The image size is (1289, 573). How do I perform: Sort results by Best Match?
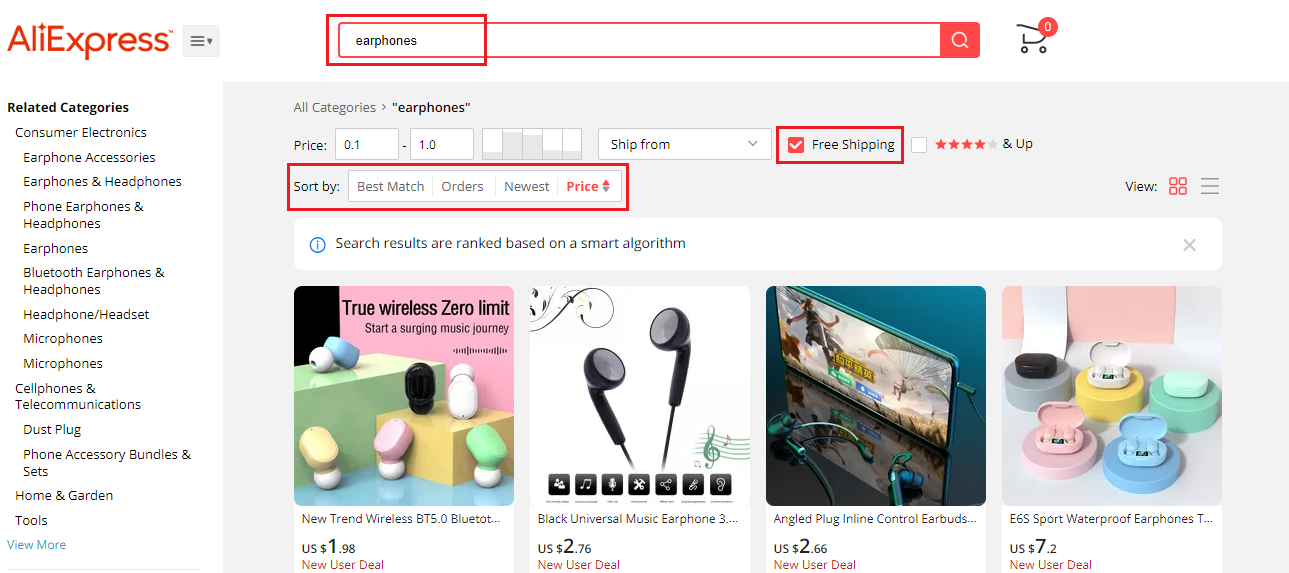click(x=390, y=186)
